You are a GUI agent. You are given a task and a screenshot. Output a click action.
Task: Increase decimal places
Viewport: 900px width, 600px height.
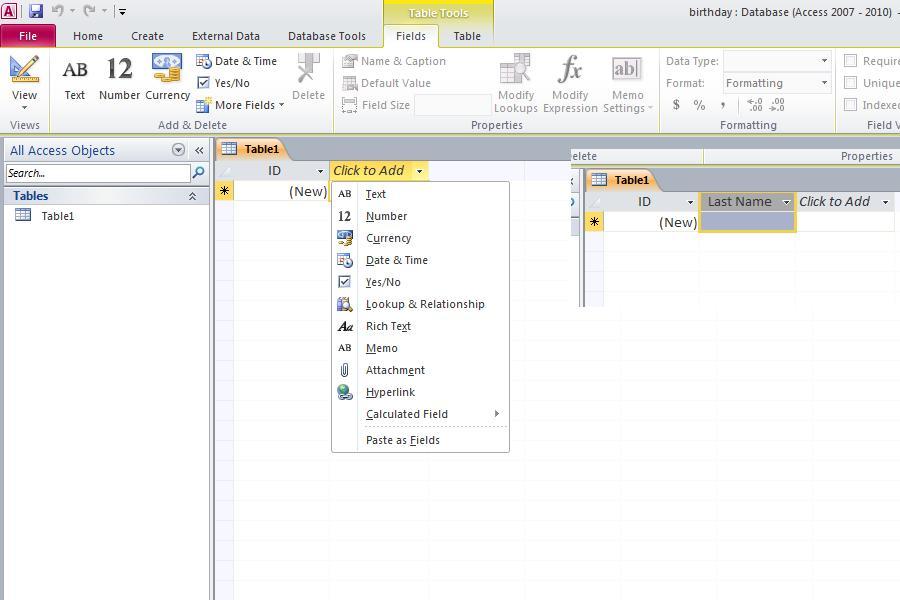point(755,104)
